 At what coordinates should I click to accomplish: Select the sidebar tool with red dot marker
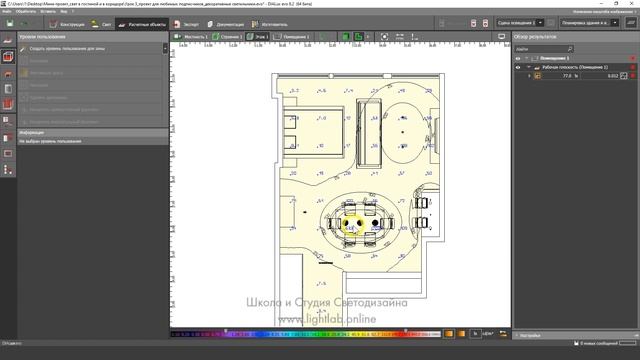pyautogui.click(x=8, y=138)
